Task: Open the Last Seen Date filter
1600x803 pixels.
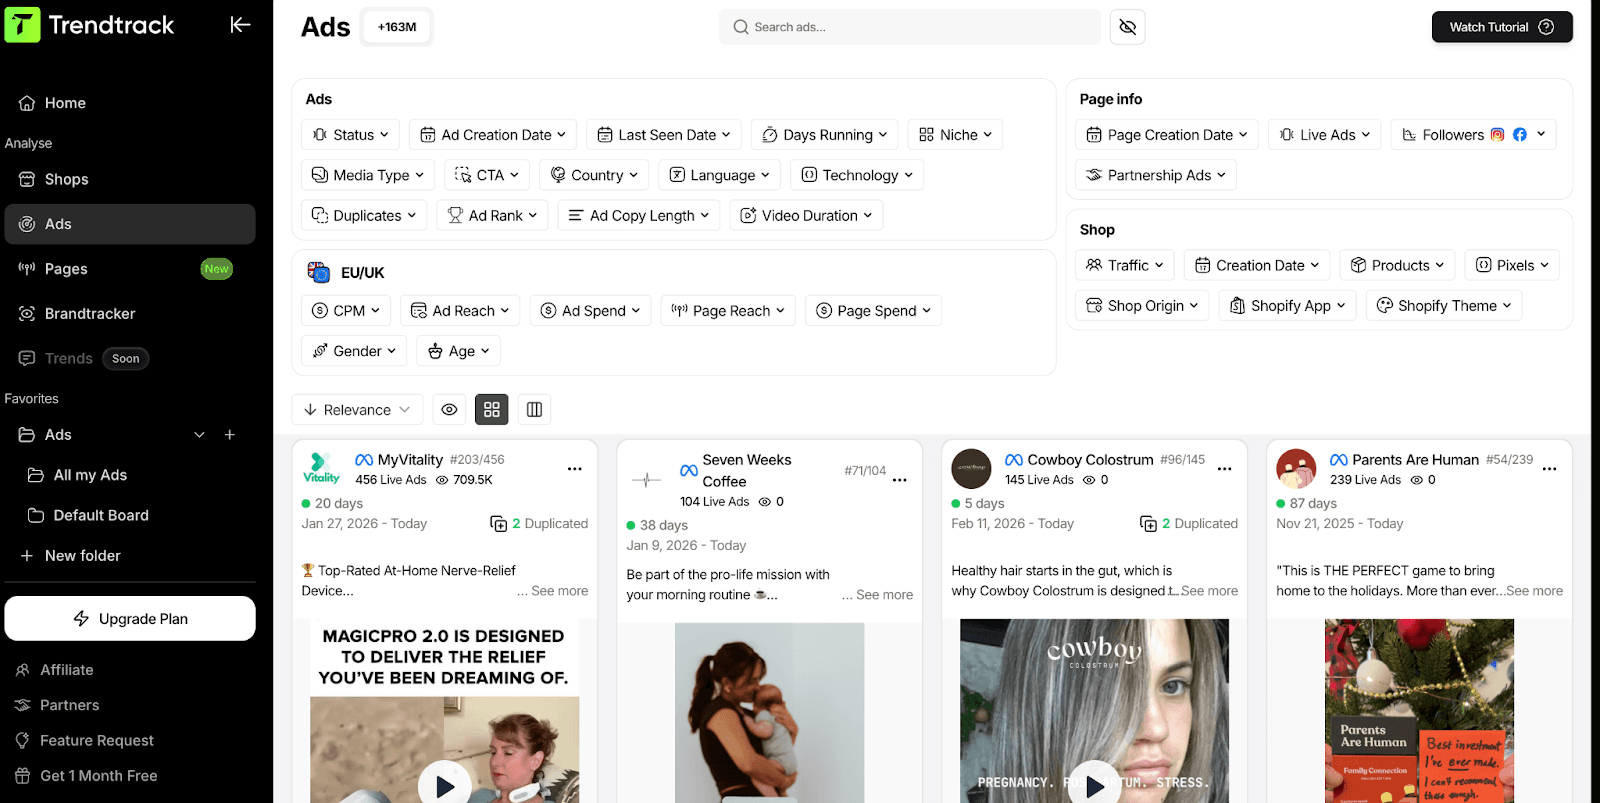Action: tap(664, 135)
